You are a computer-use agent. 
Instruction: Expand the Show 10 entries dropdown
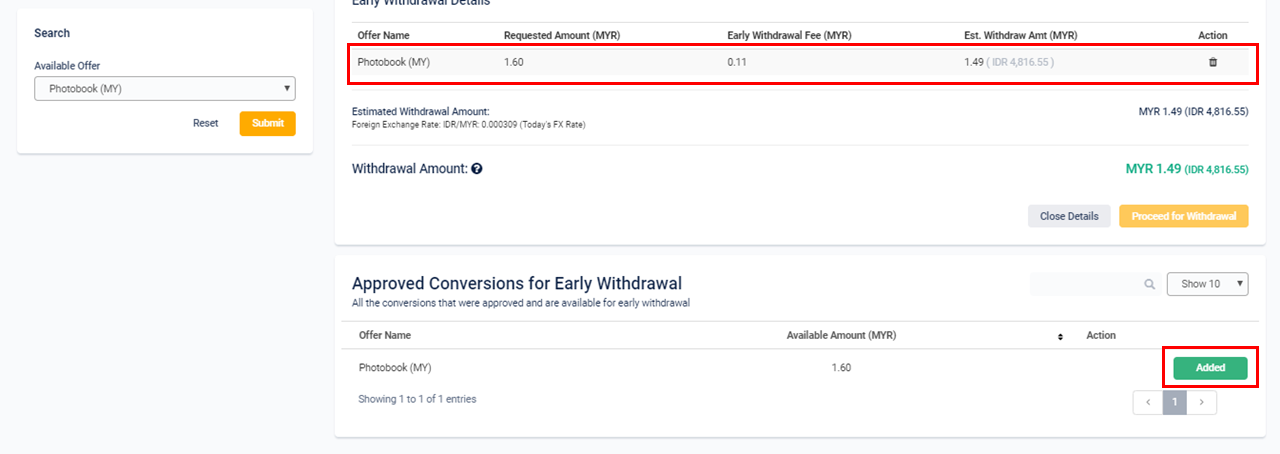pos(1207,284)
